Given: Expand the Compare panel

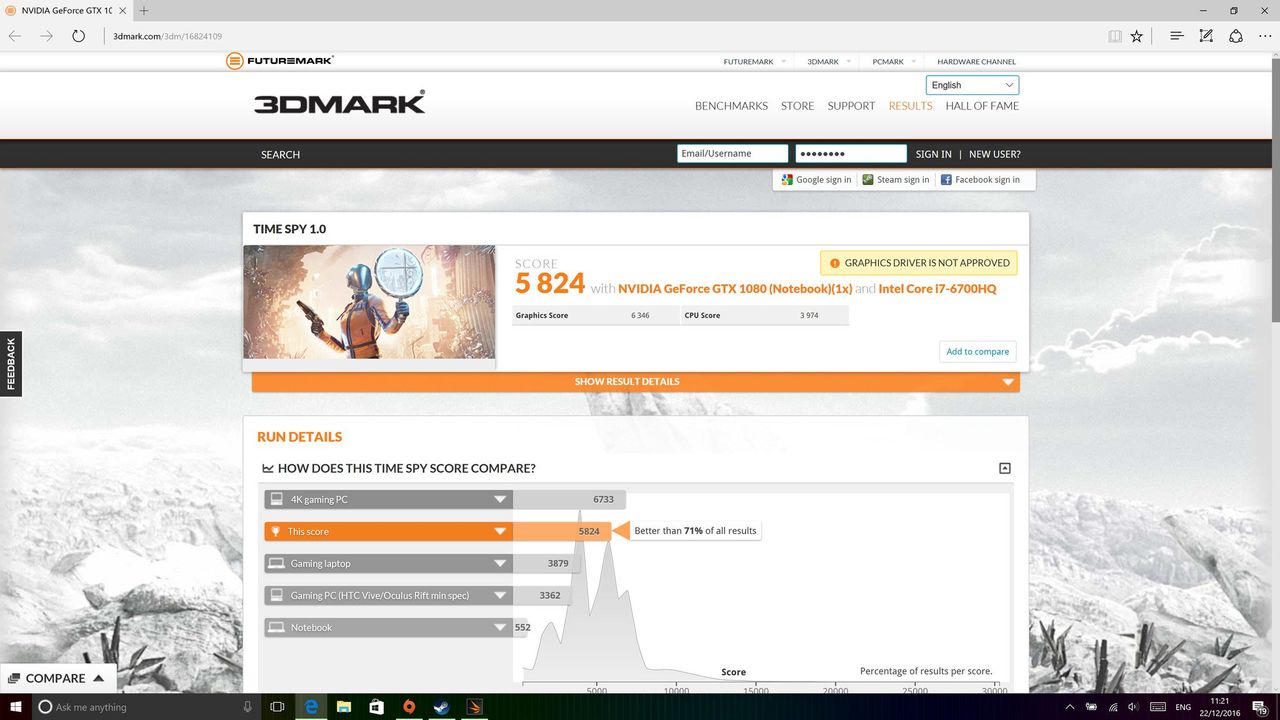Looking at the screenshot, I should (58, 678).
